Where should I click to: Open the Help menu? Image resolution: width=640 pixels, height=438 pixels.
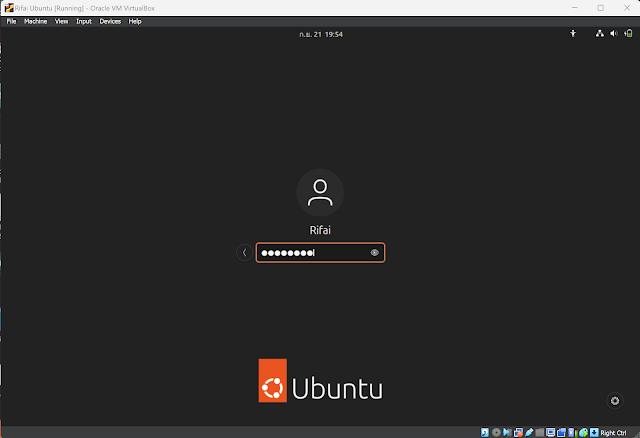point(135,21)
